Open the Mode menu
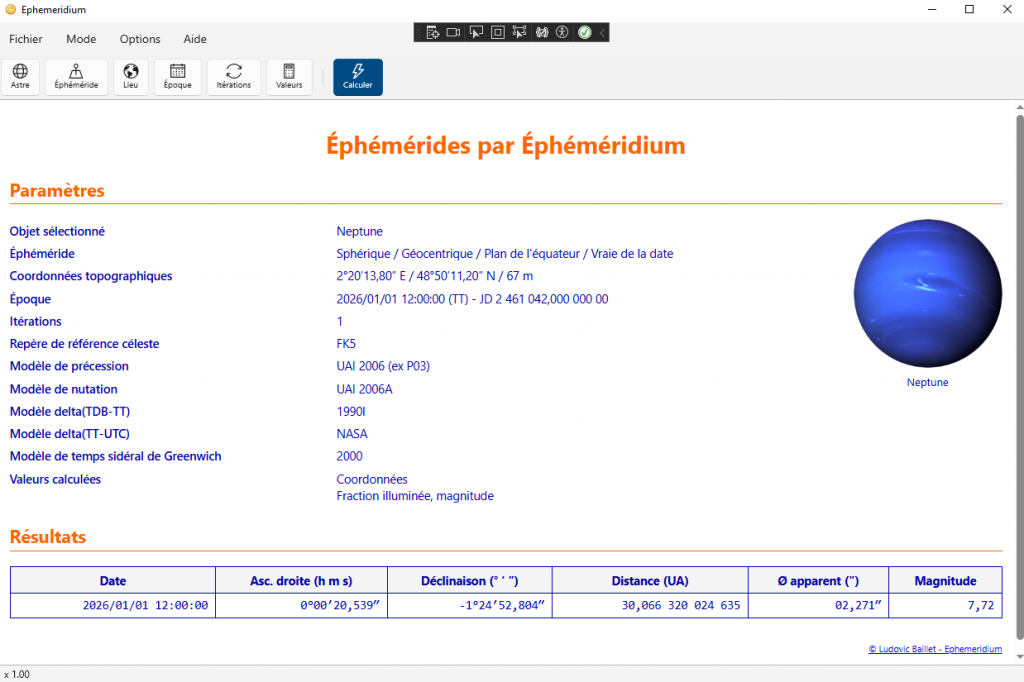 (x=80, y=39)
